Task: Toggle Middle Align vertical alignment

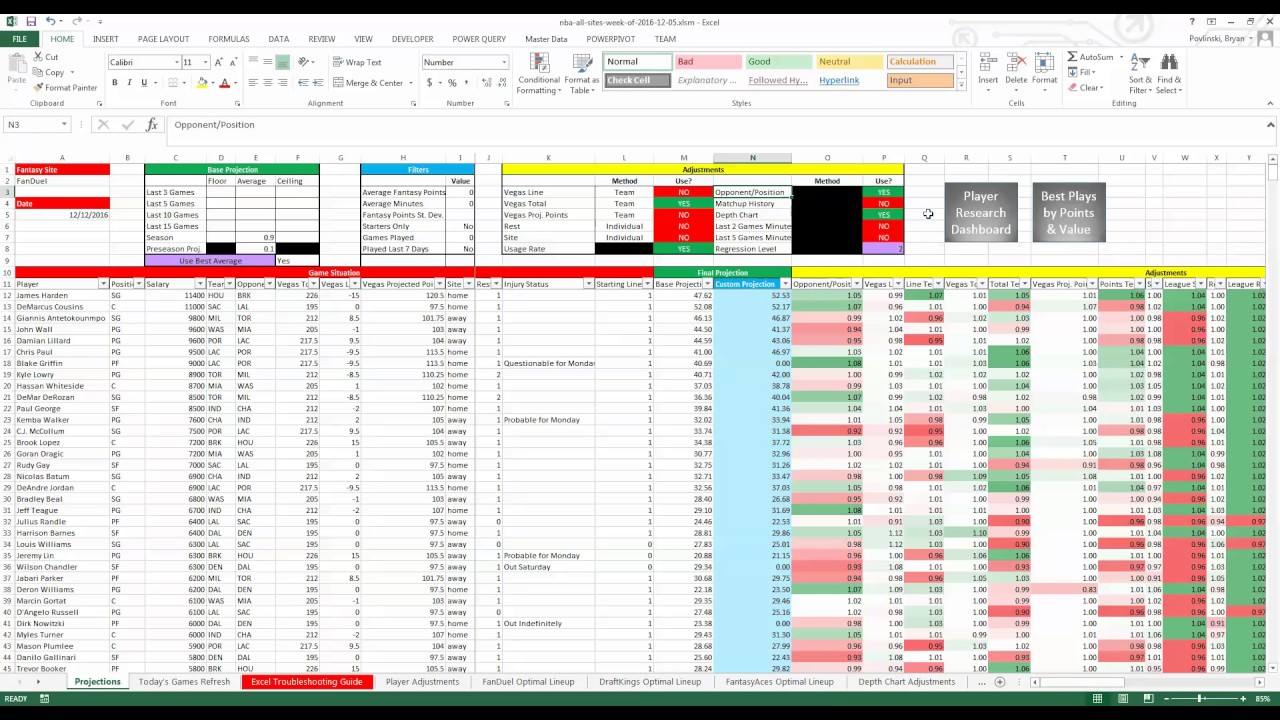Action: (268, 62)
